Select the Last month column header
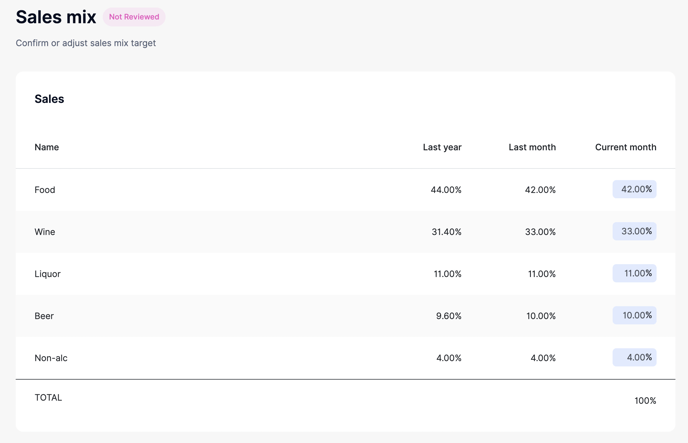This screenshot has width=688, height=443. click(x=532, y=147)
